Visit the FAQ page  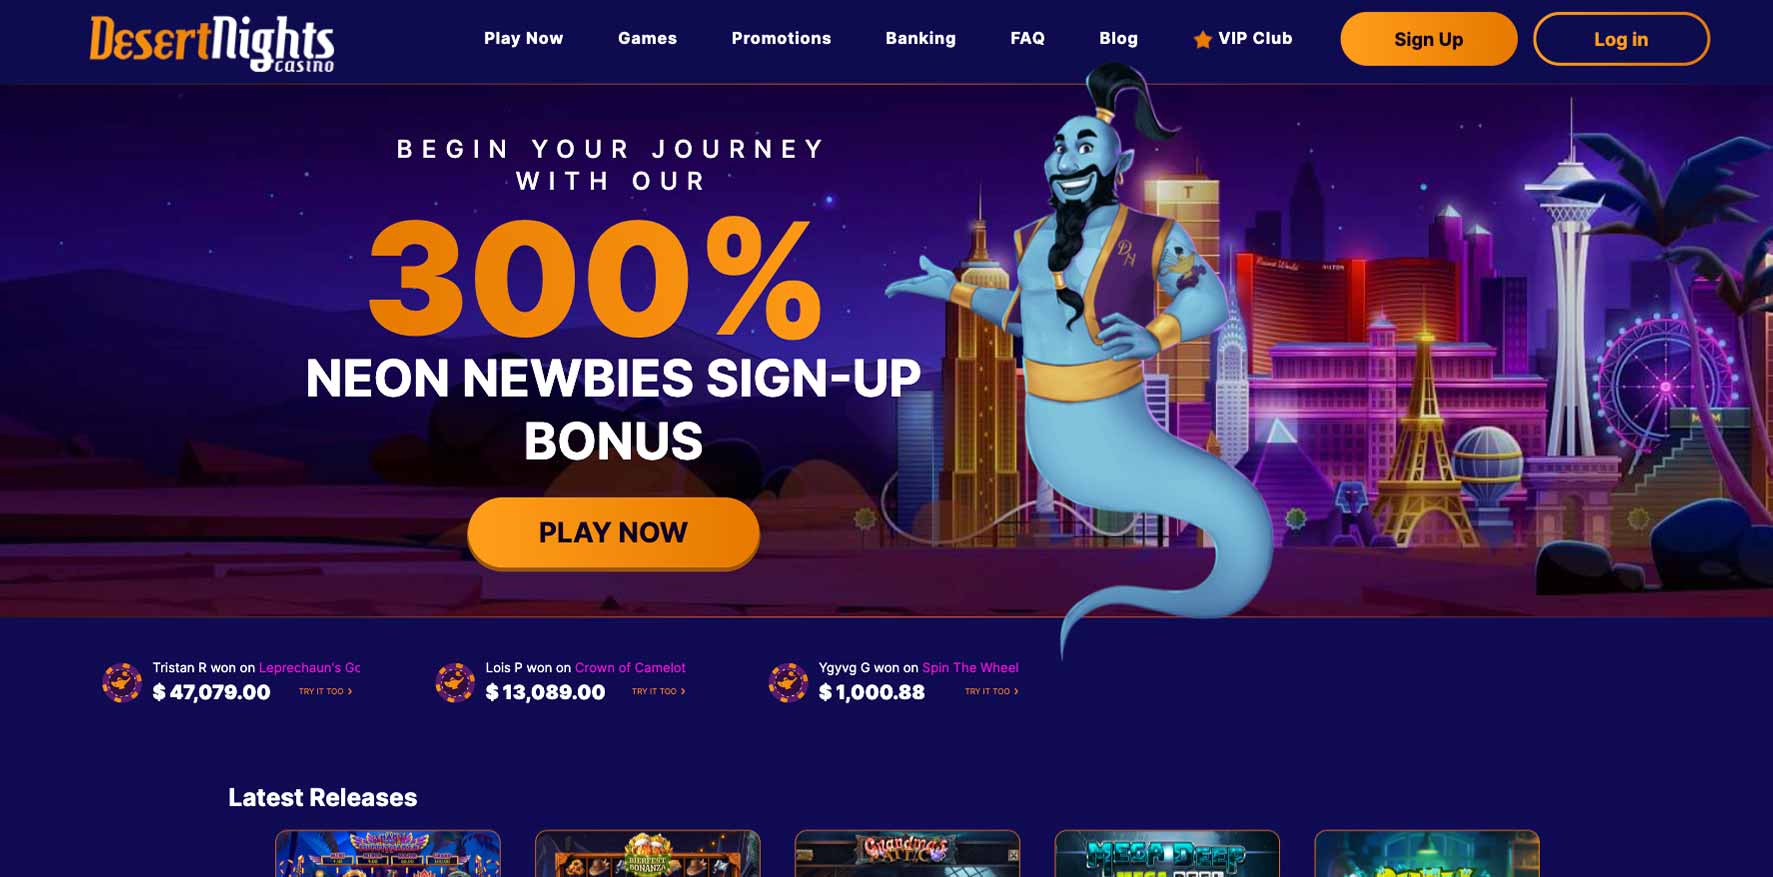click(1027, 38)
